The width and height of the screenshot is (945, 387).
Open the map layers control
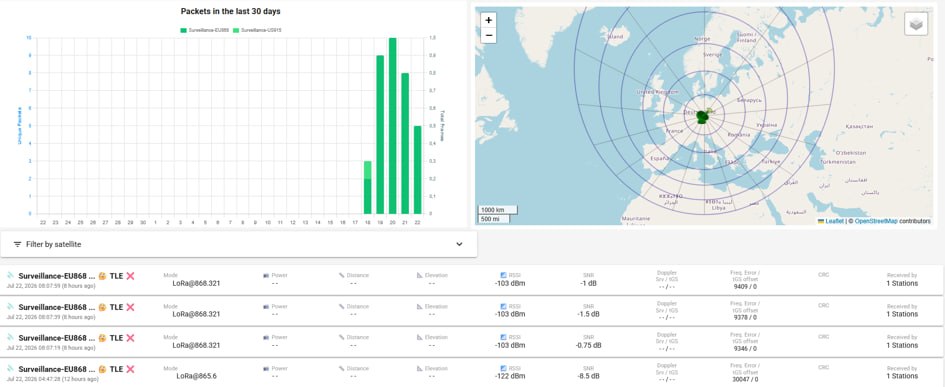point(915,25)
